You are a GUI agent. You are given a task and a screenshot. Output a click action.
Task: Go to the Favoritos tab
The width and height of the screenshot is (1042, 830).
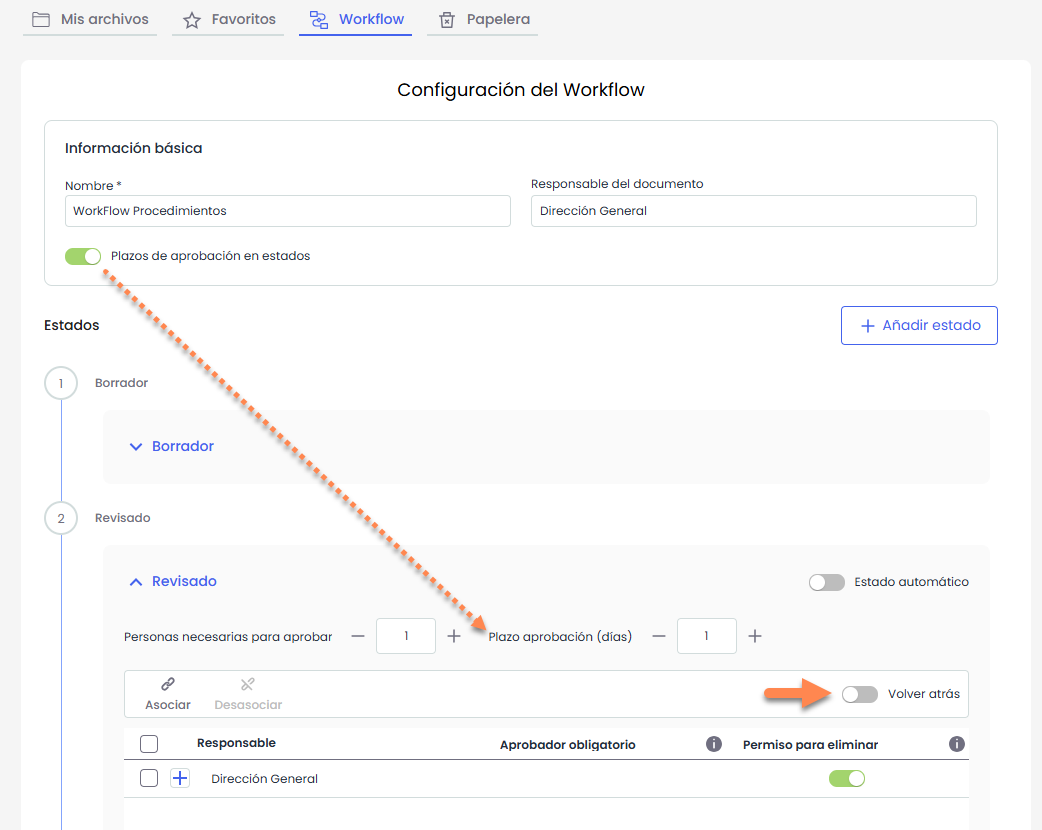229,19
